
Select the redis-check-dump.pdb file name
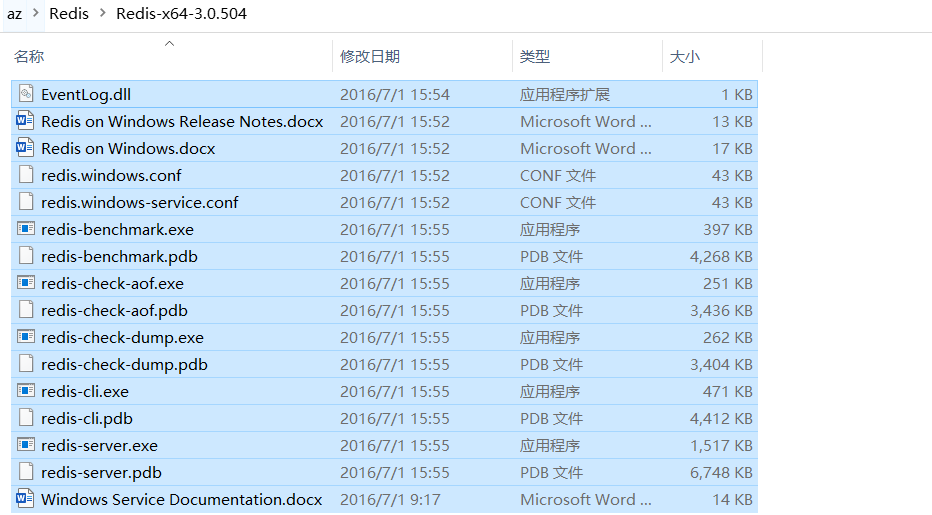[x=124, y=365]
